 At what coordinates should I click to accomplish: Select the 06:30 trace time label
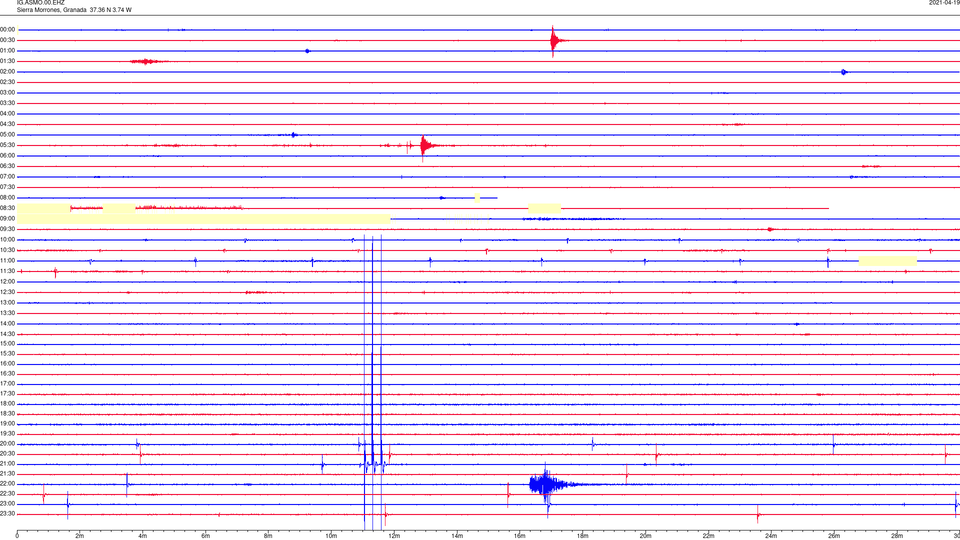point(8,166)
